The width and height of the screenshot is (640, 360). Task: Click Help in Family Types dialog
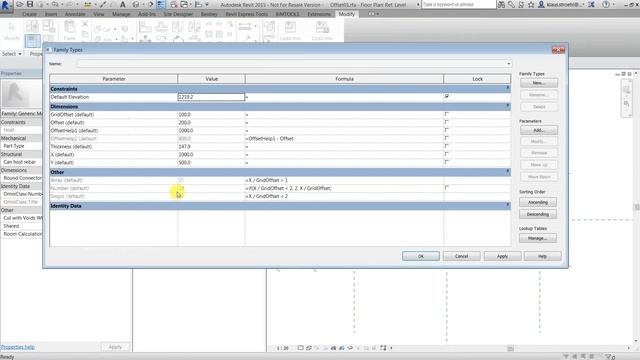(x=542, y=256)
